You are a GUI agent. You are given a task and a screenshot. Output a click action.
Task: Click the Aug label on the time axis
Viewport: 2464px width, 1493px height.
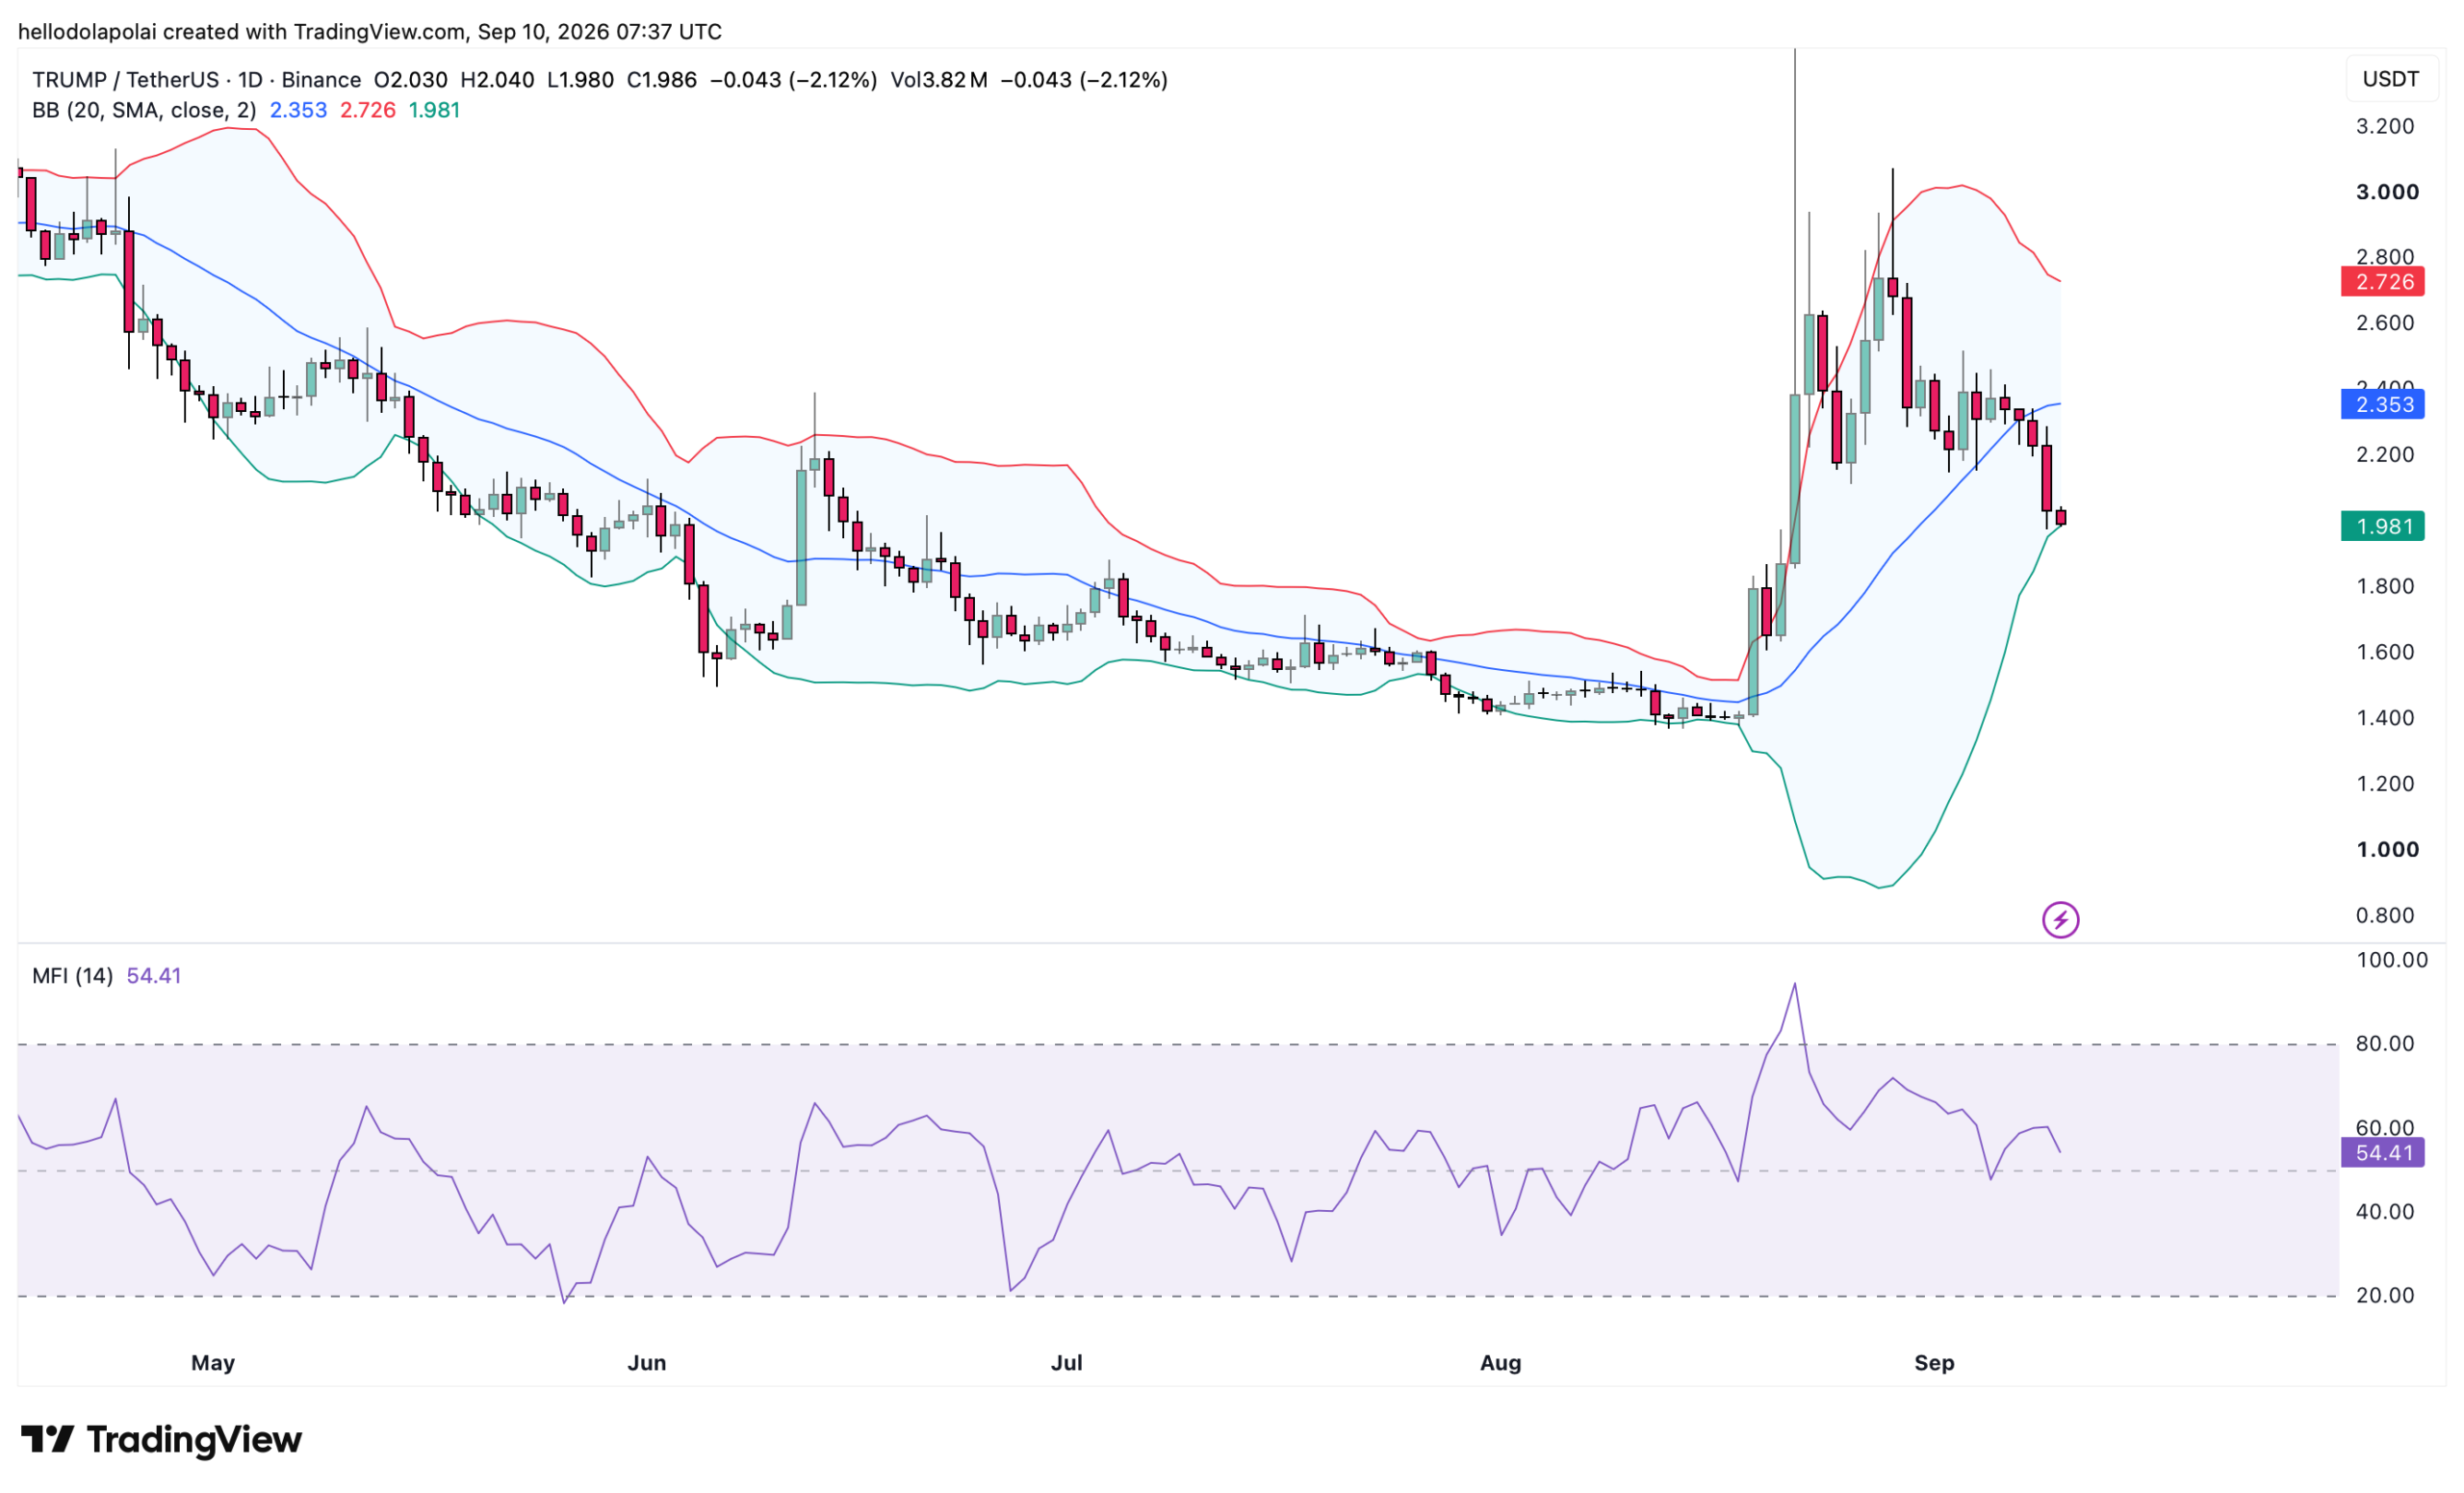tap(1501, 1362)
